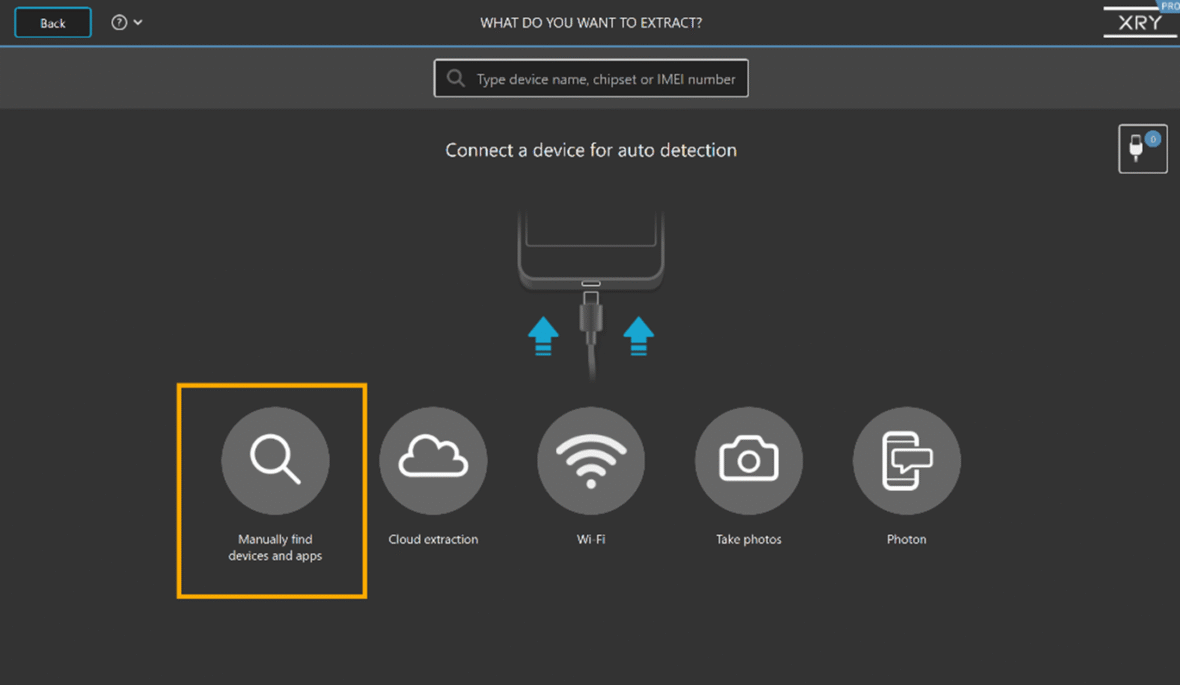
Task: Open the connected devices USB plug icon
Action: pyautogui.click(x=1142, y=149)
